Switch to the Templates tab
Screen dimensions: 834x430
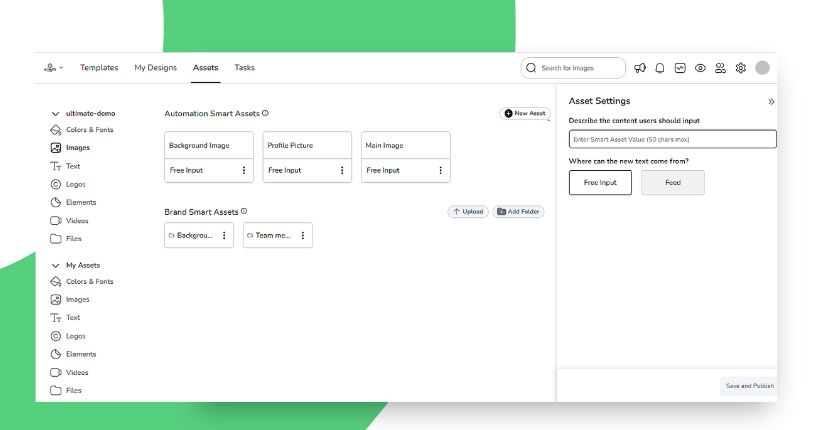[x=99, y=68]
